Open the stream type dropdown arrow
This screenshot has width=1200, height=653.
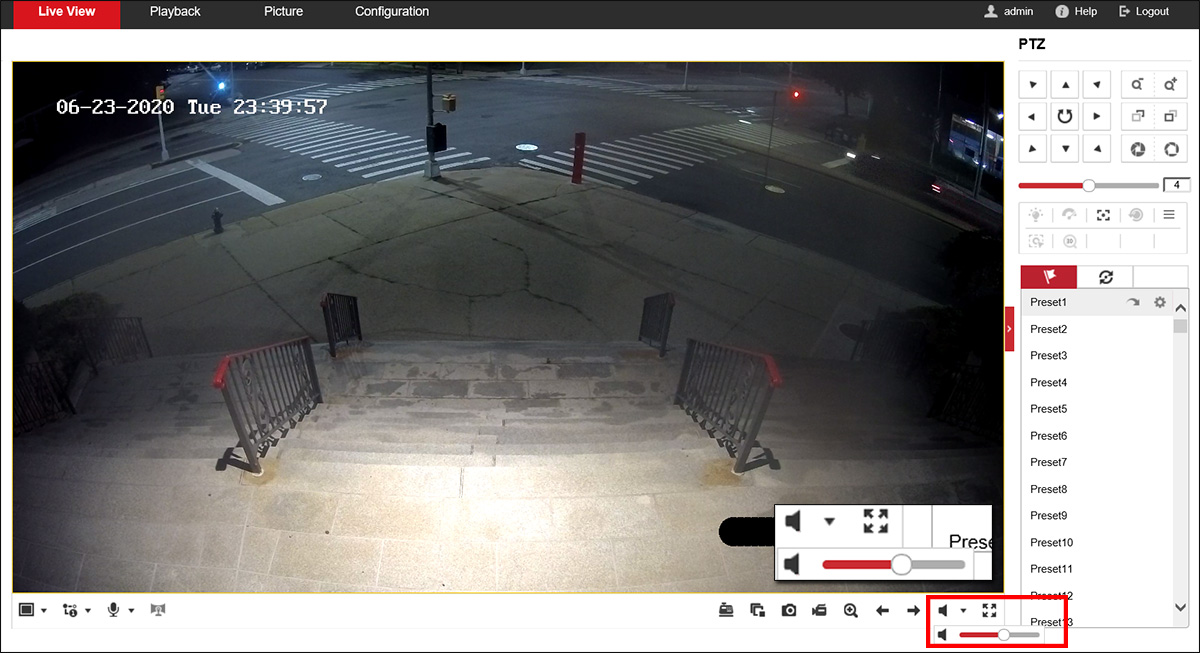88,610
